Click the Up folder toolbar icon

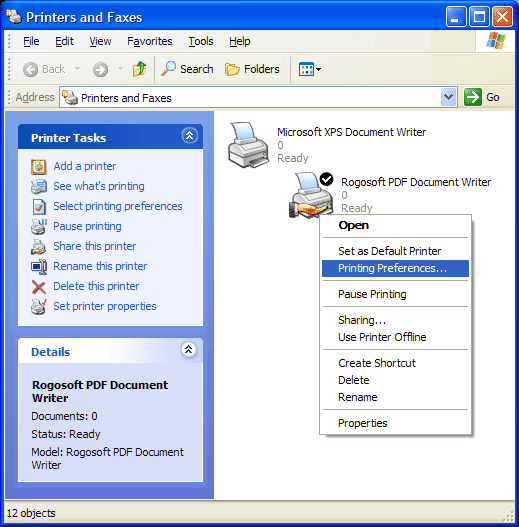[139, 69]
